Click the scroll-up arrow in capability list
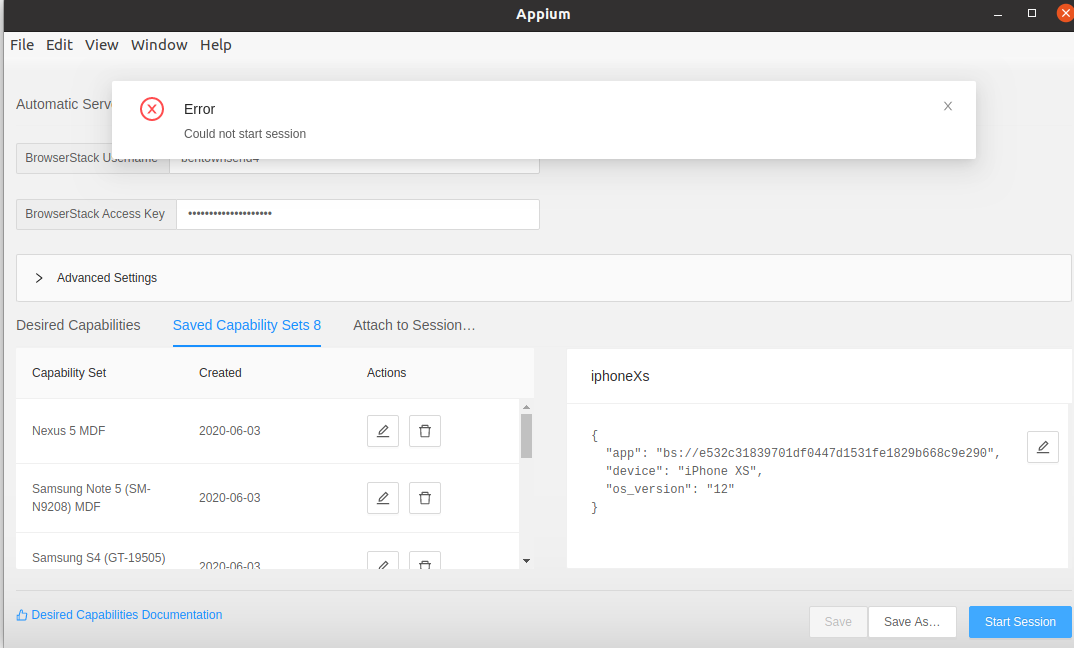Viewport: 1074px width, 648px height. pos(526,408)
